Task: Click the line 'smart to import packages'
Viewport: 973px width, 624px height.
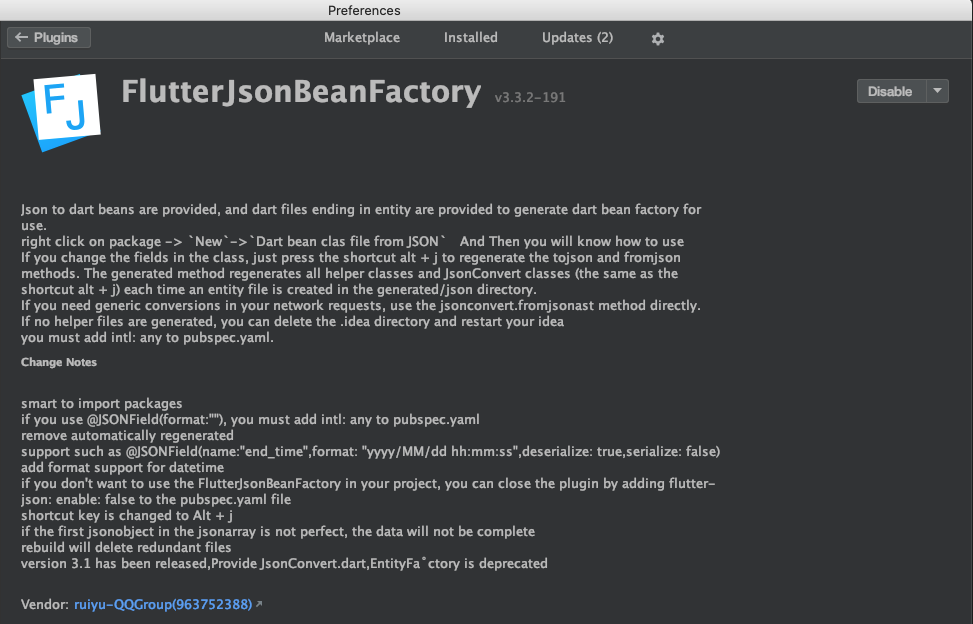Action: click(x=102, y=404)
